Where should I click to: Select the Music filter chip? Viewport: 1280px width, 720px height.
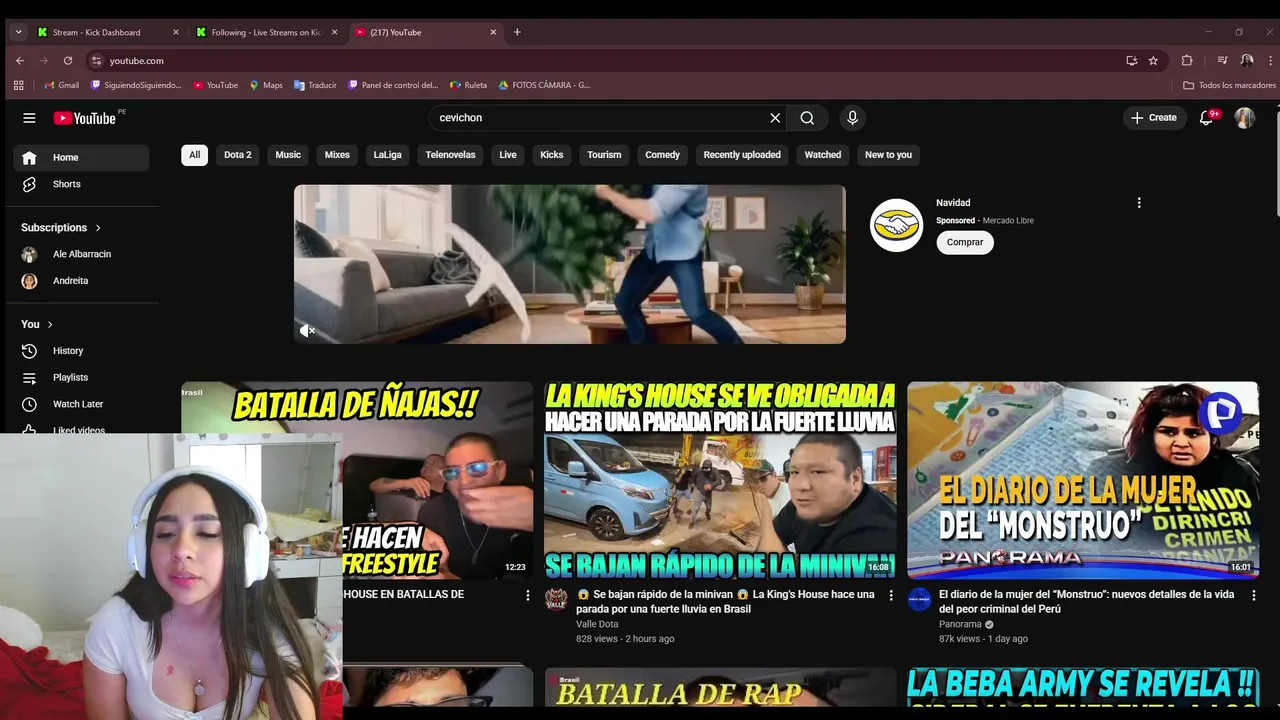288,155
